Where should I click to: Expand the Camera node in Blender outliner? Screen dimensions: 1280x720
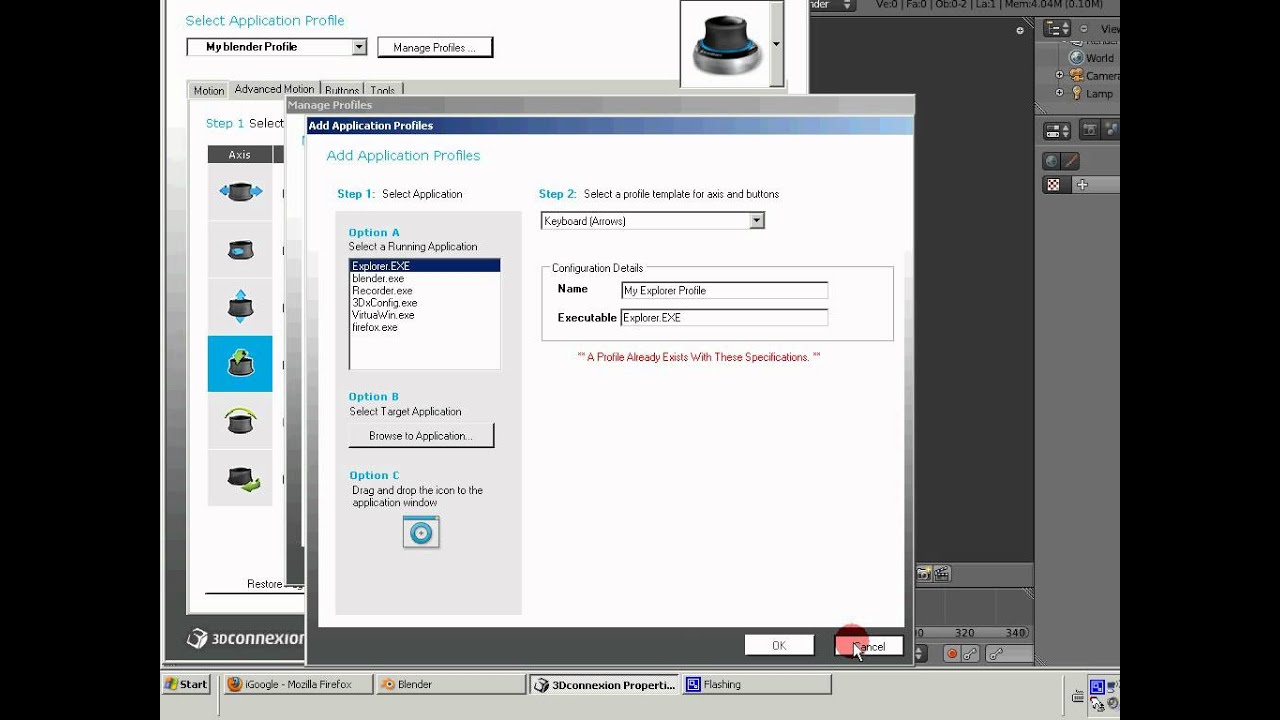tap(1060, 75)
